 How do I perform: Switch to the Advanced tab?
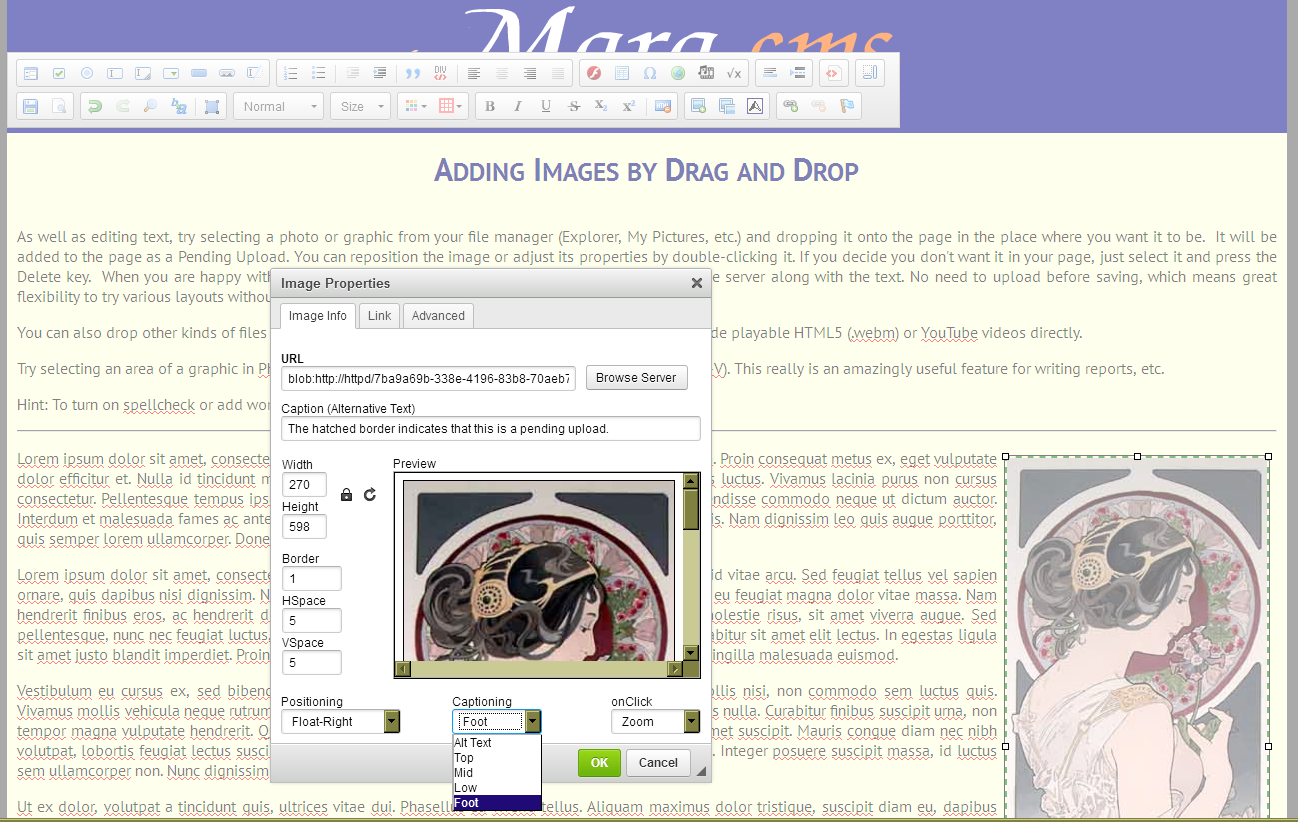tap(438, 315)
